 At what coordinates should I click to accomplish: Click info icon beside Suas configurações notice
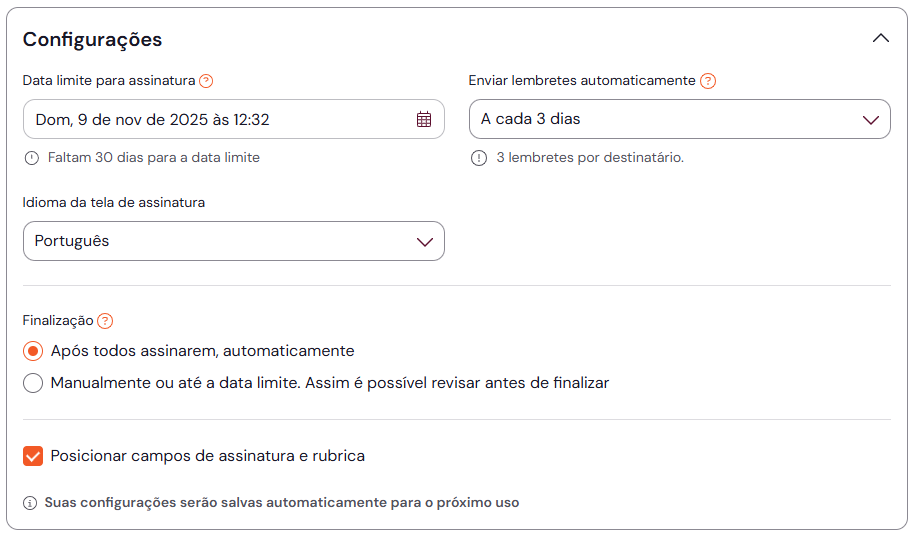pos(30,503)
